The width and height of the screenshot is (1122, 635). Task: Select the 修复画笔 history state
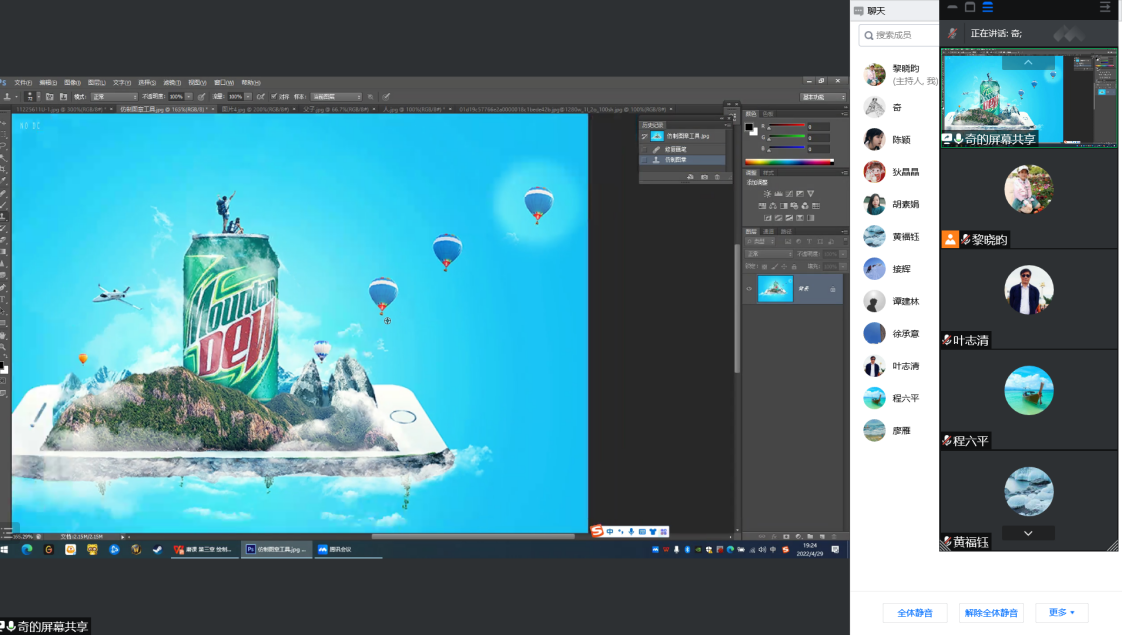pos(682,149)
